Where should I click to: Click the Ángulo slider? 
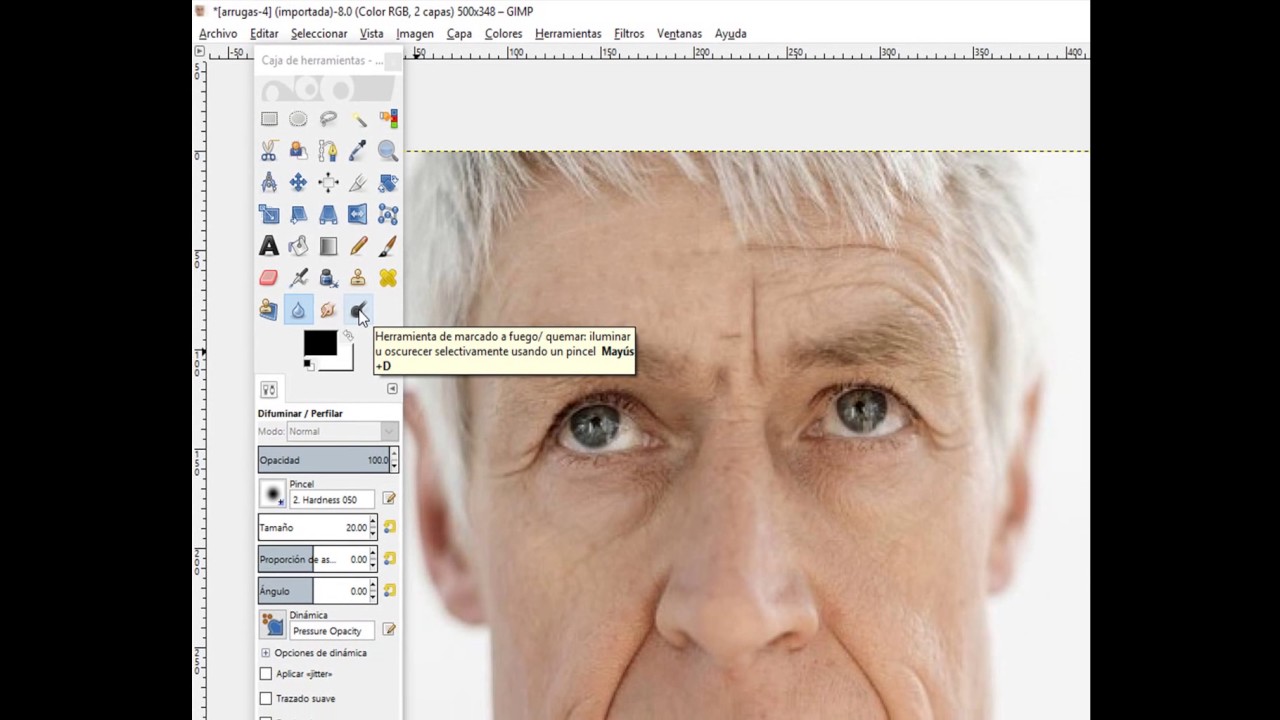[313, 591]
